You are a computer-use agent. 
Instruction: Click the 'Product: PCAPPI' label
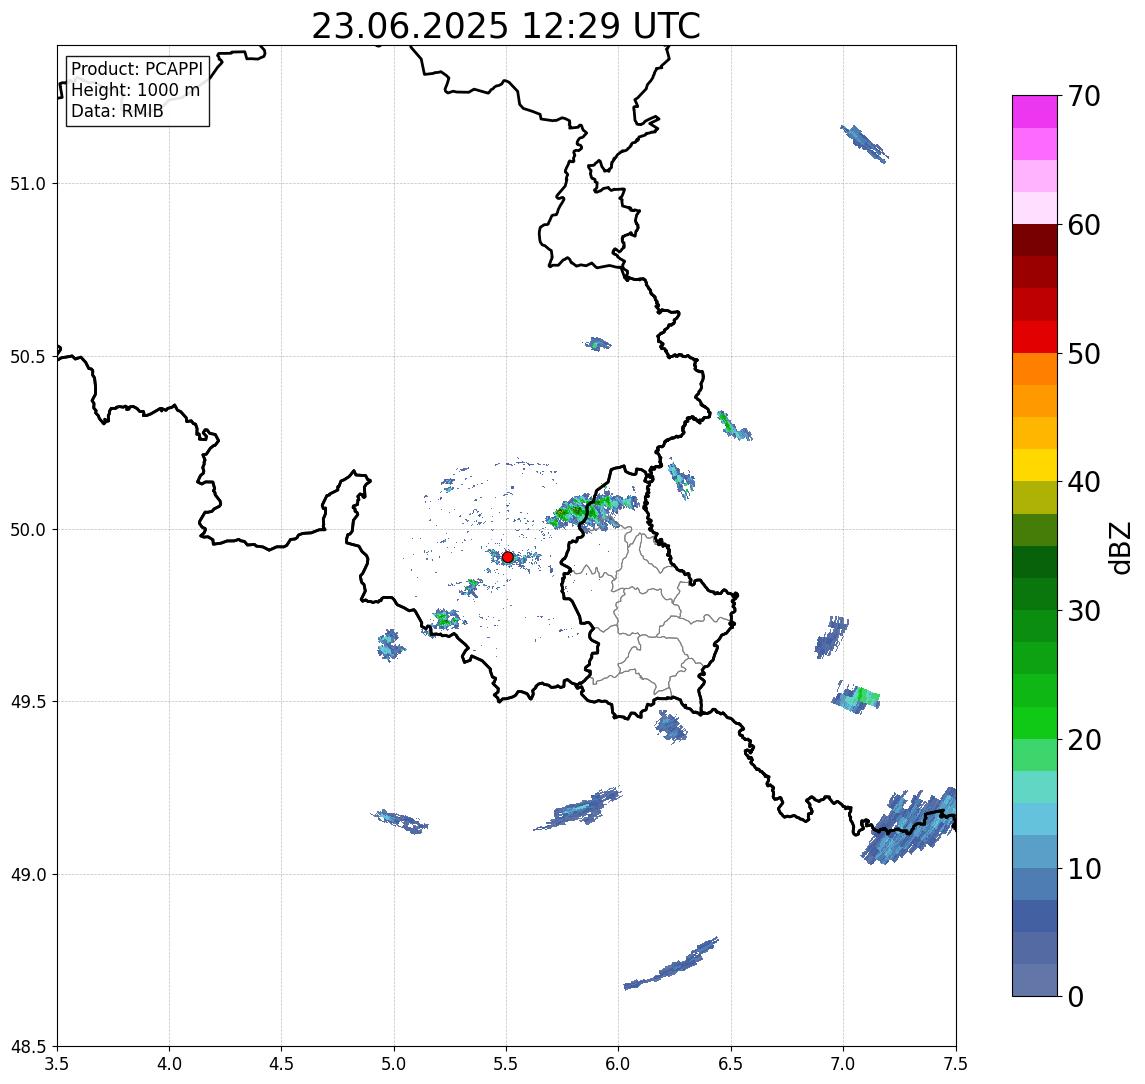(x=137, y=69)
